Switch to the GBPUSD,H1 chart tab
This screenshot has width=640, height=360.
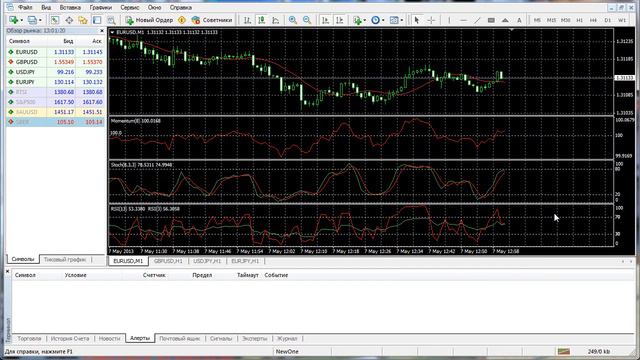[168, 261]
